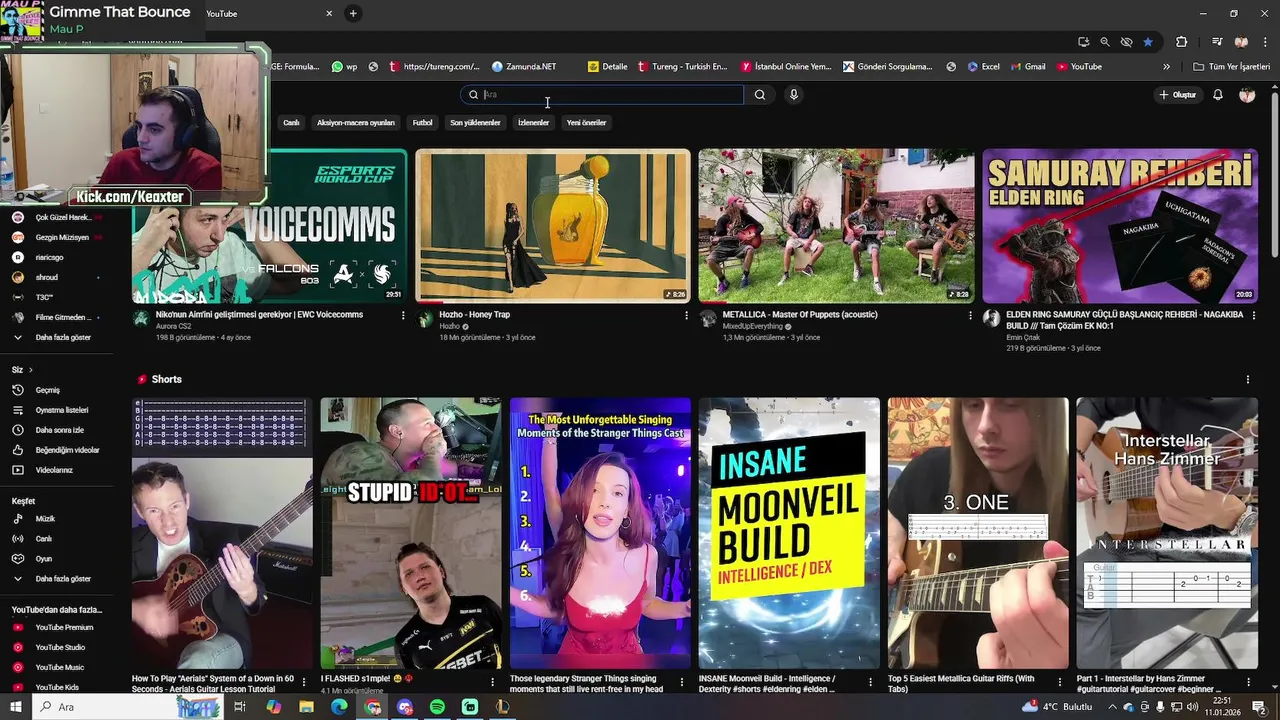Viewport: 1280px width, 720px height.
Task: Open the Windows Start button
Action: 15,707
